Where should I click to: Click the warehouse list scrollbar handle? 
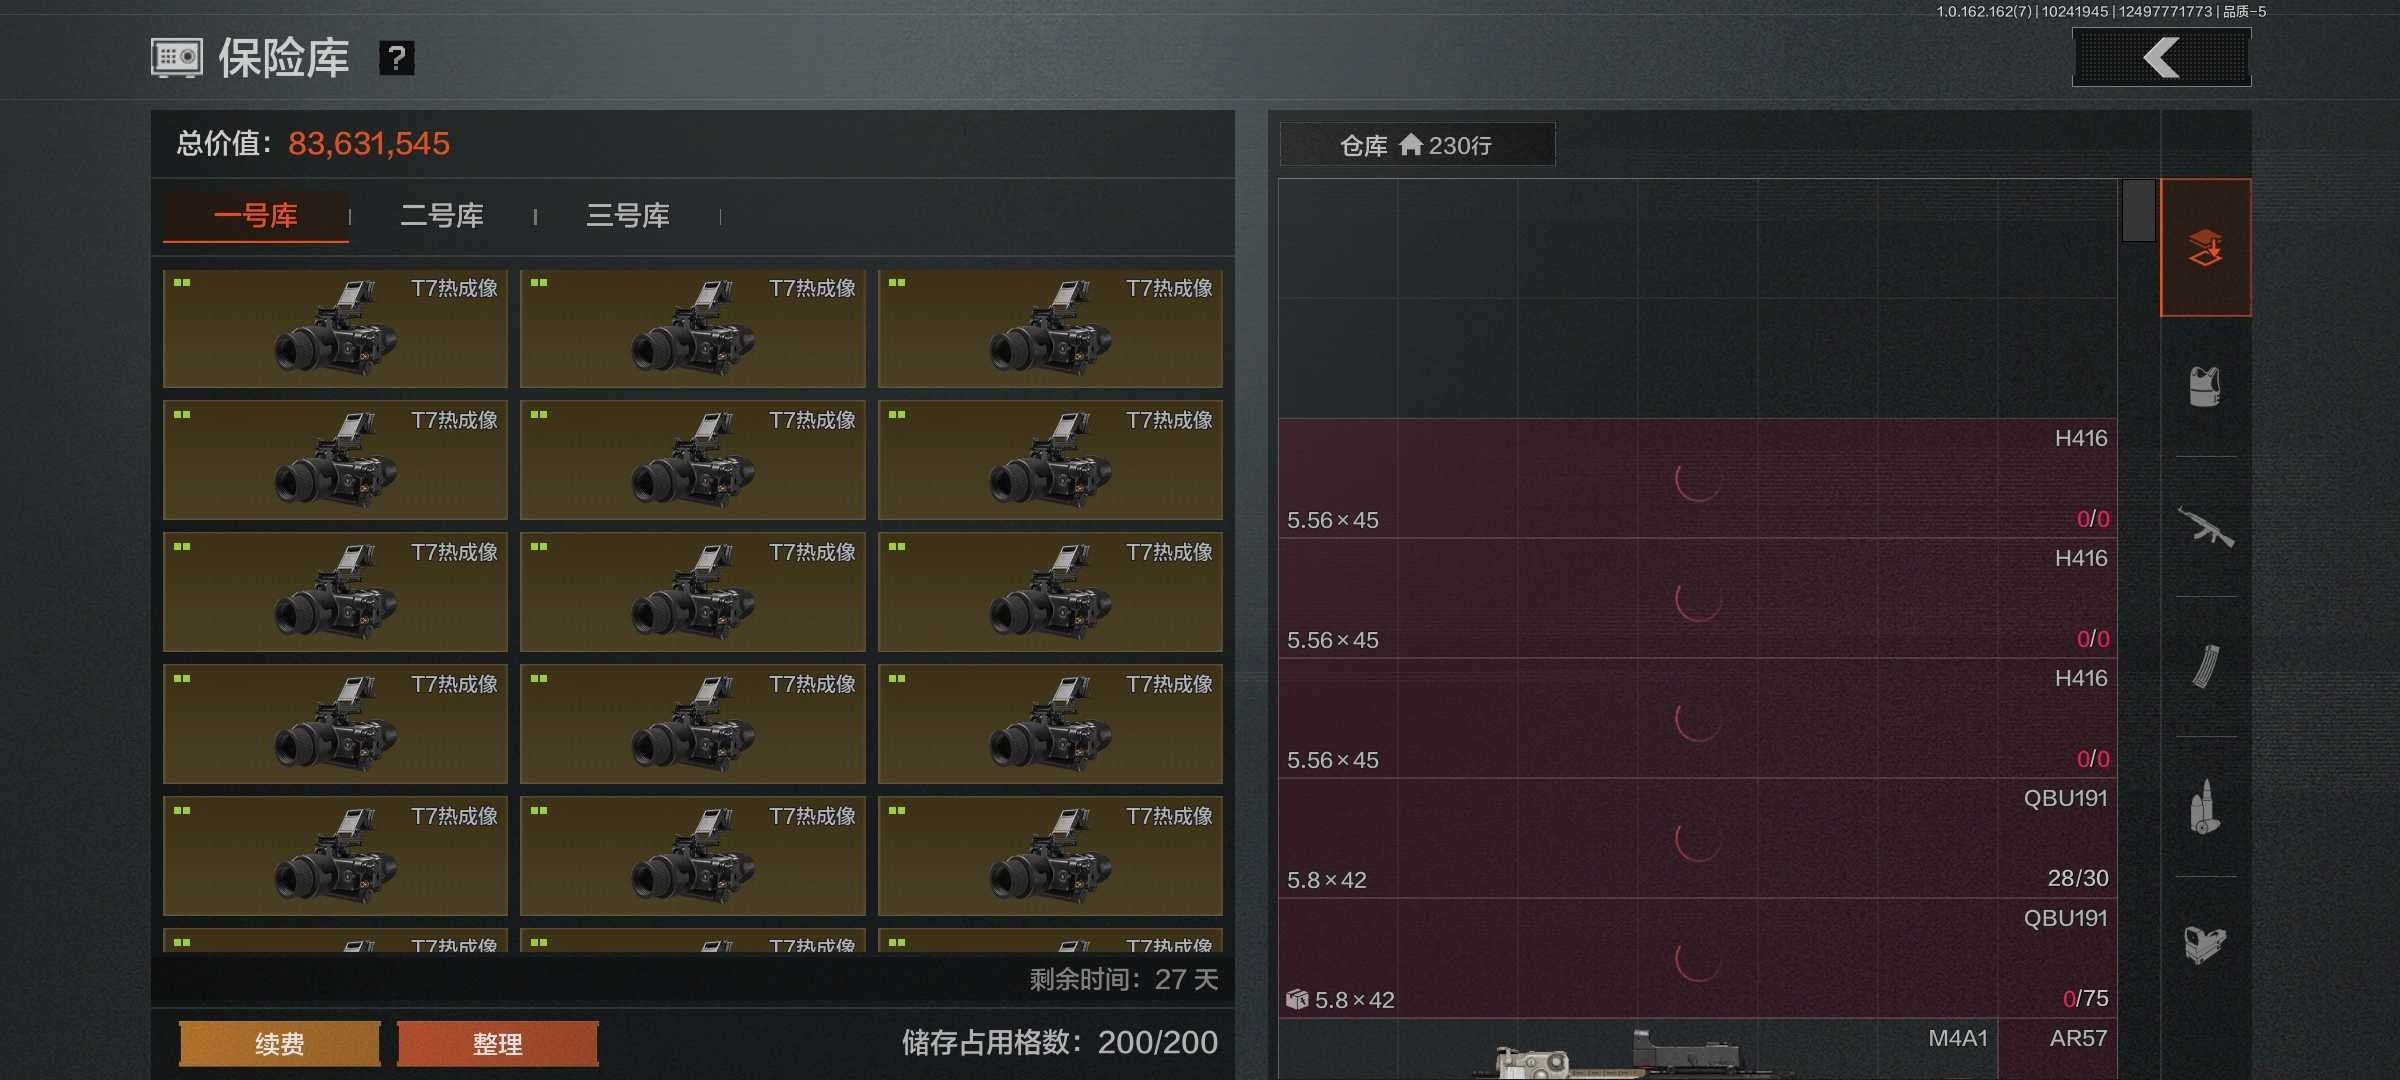tap(2138, 211)
